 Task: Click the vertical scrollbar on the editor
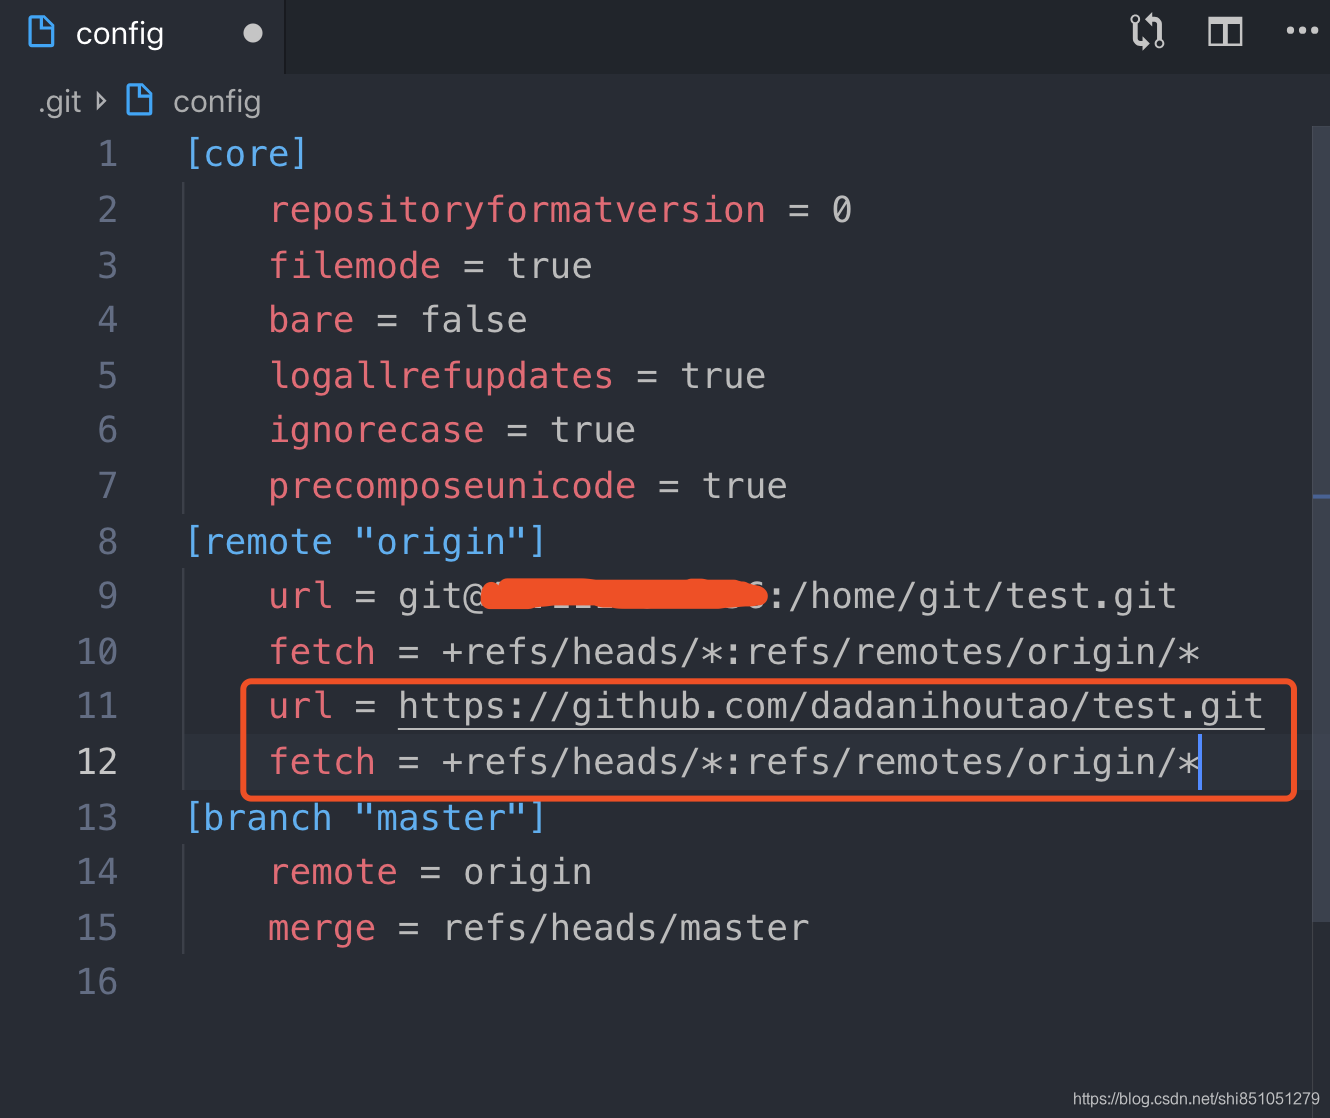[x=1320, y=524]
